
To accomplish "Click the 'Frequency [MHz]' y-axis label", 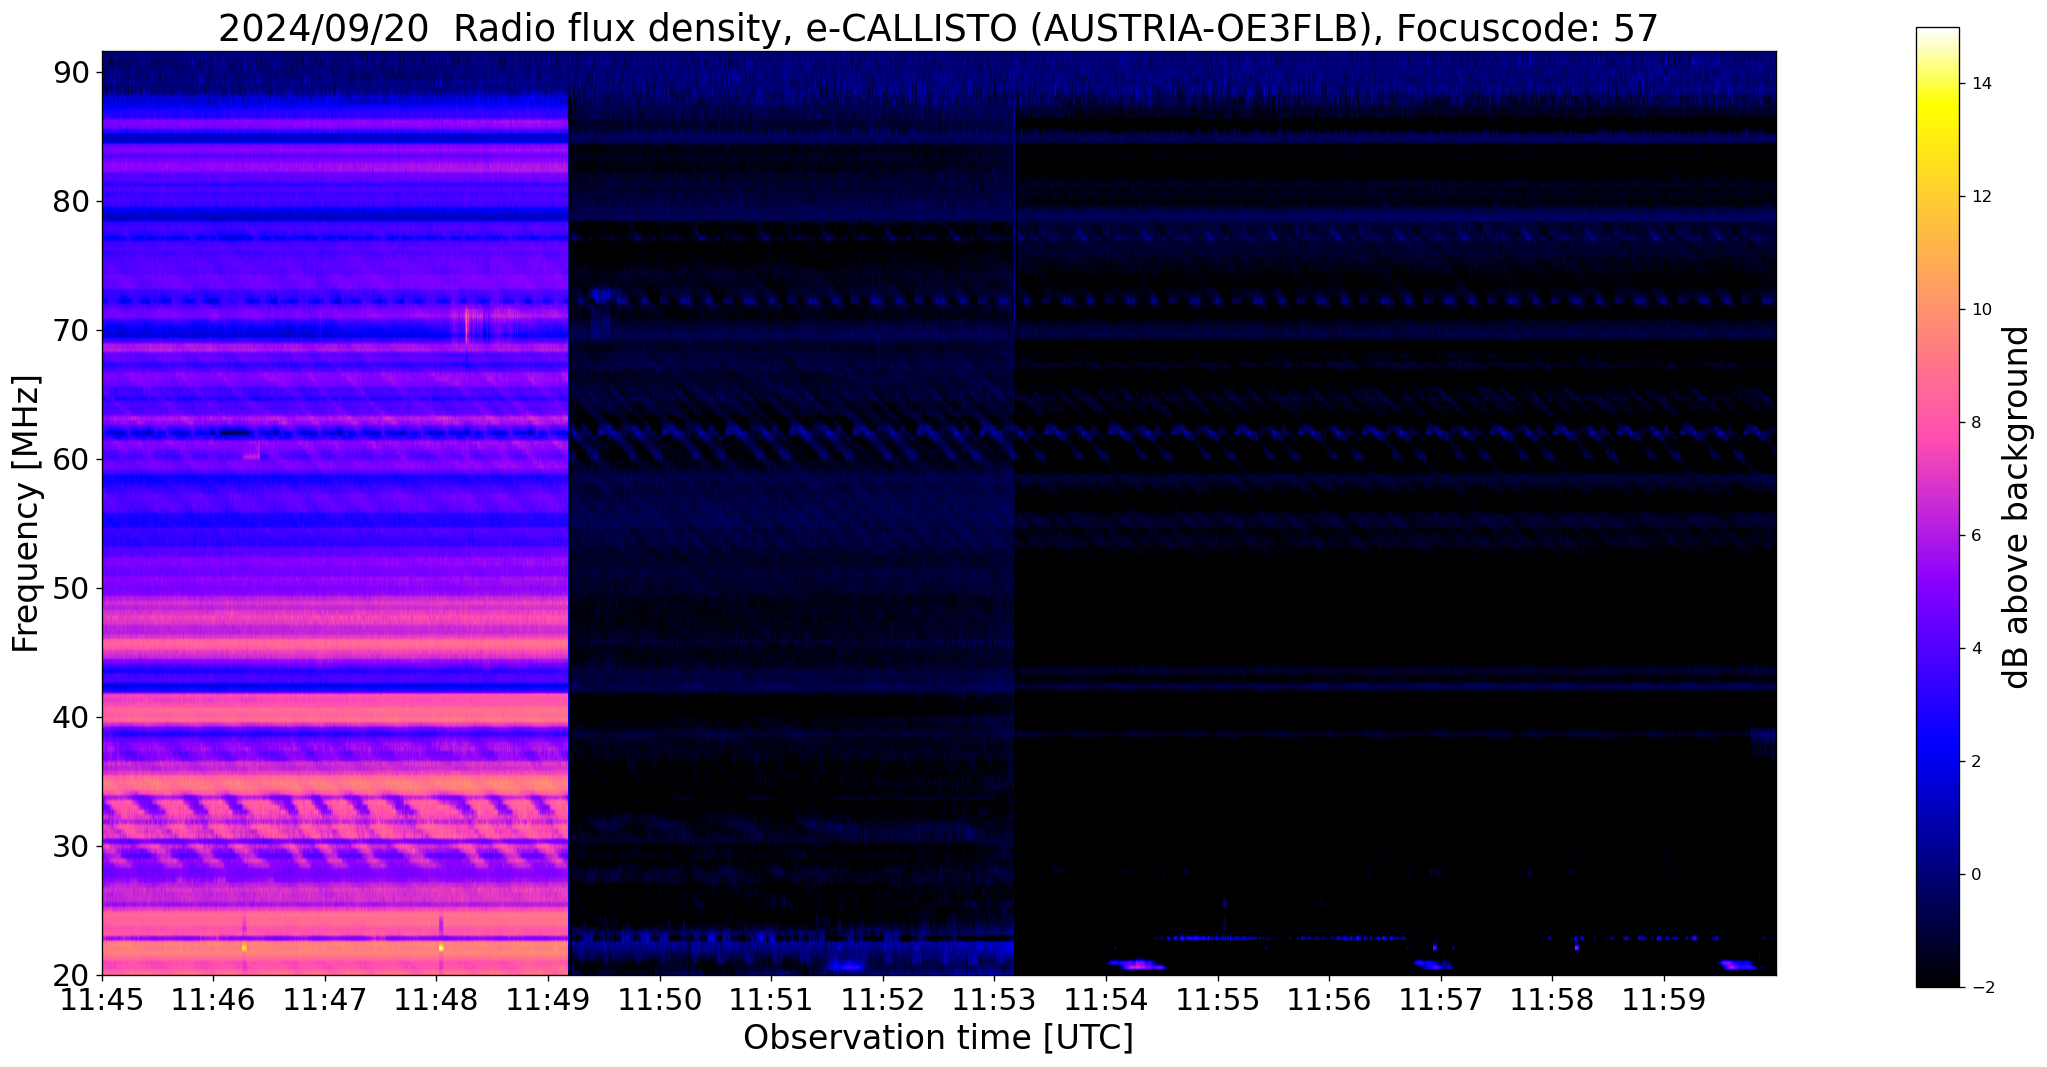I will [26, 514].
